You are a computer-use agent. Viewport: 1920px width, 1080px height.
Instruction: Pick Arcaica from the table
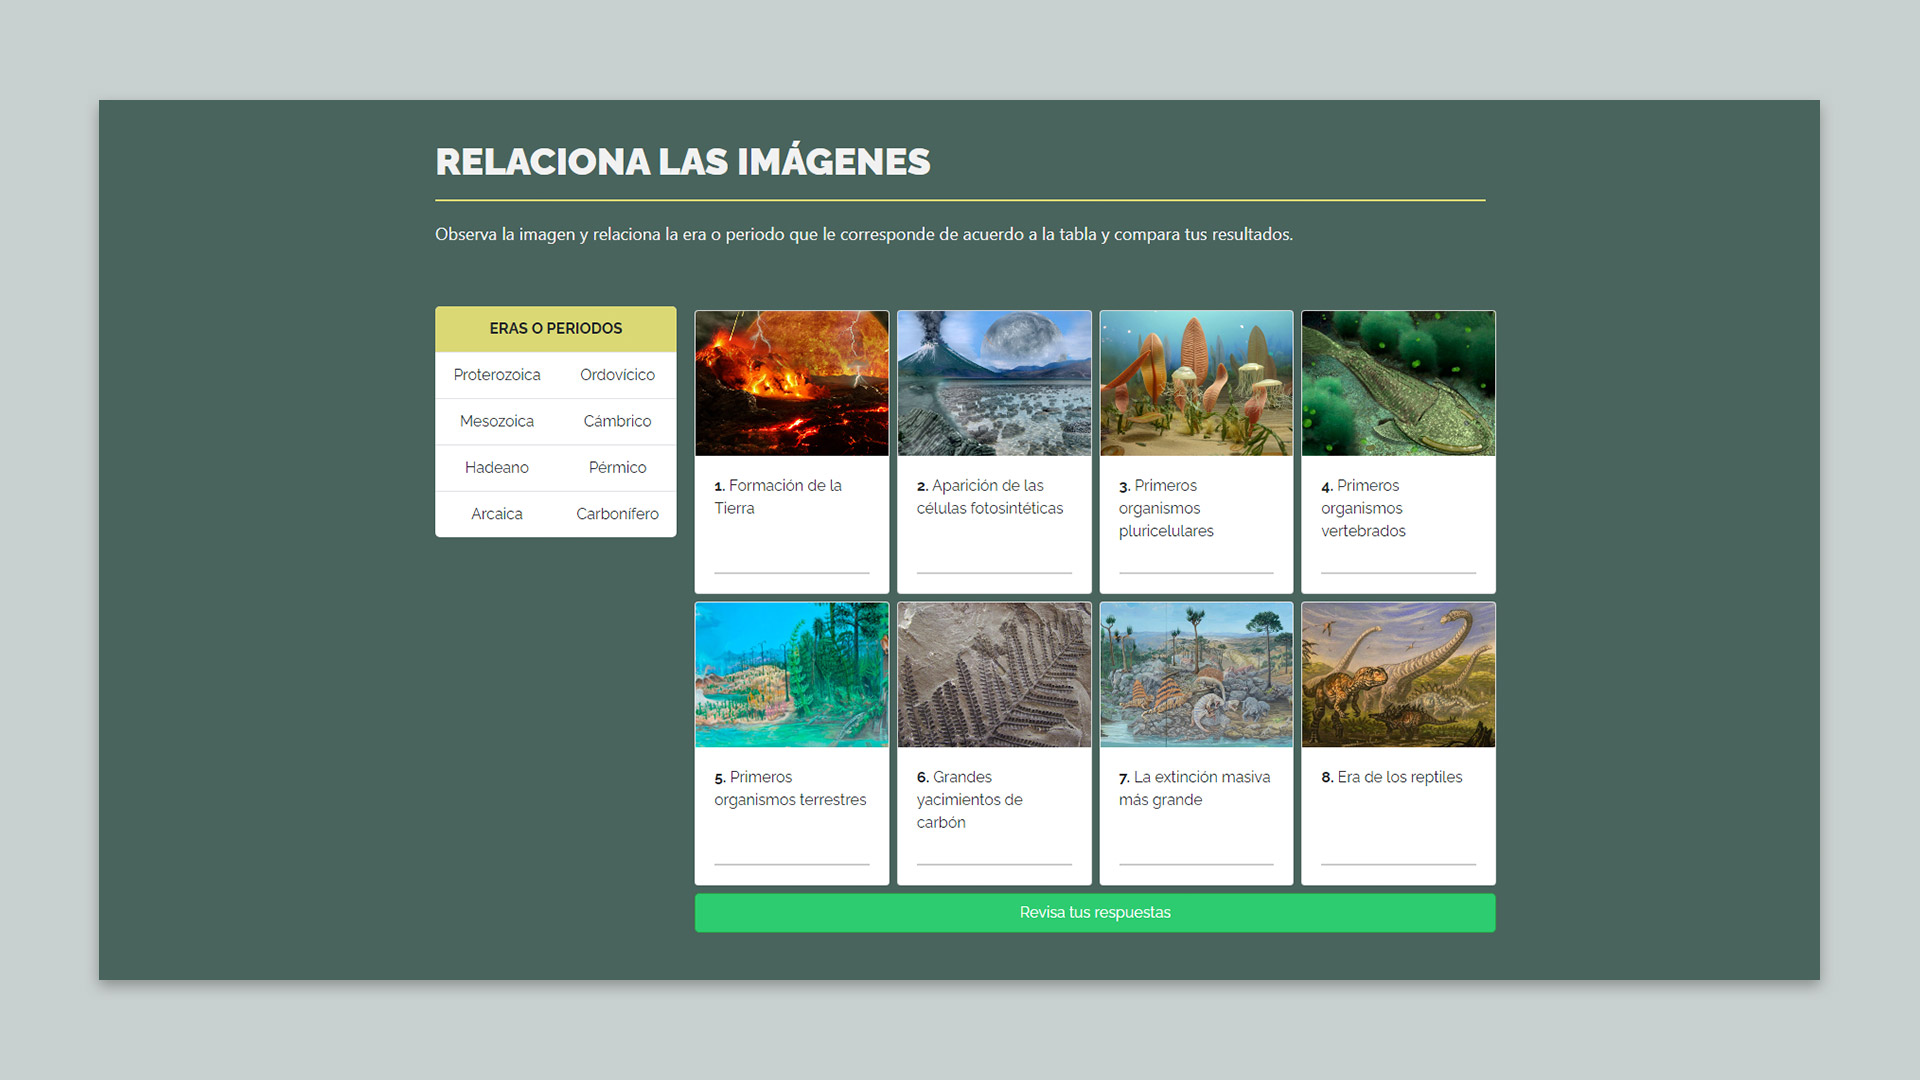click(x=496, y=514)
